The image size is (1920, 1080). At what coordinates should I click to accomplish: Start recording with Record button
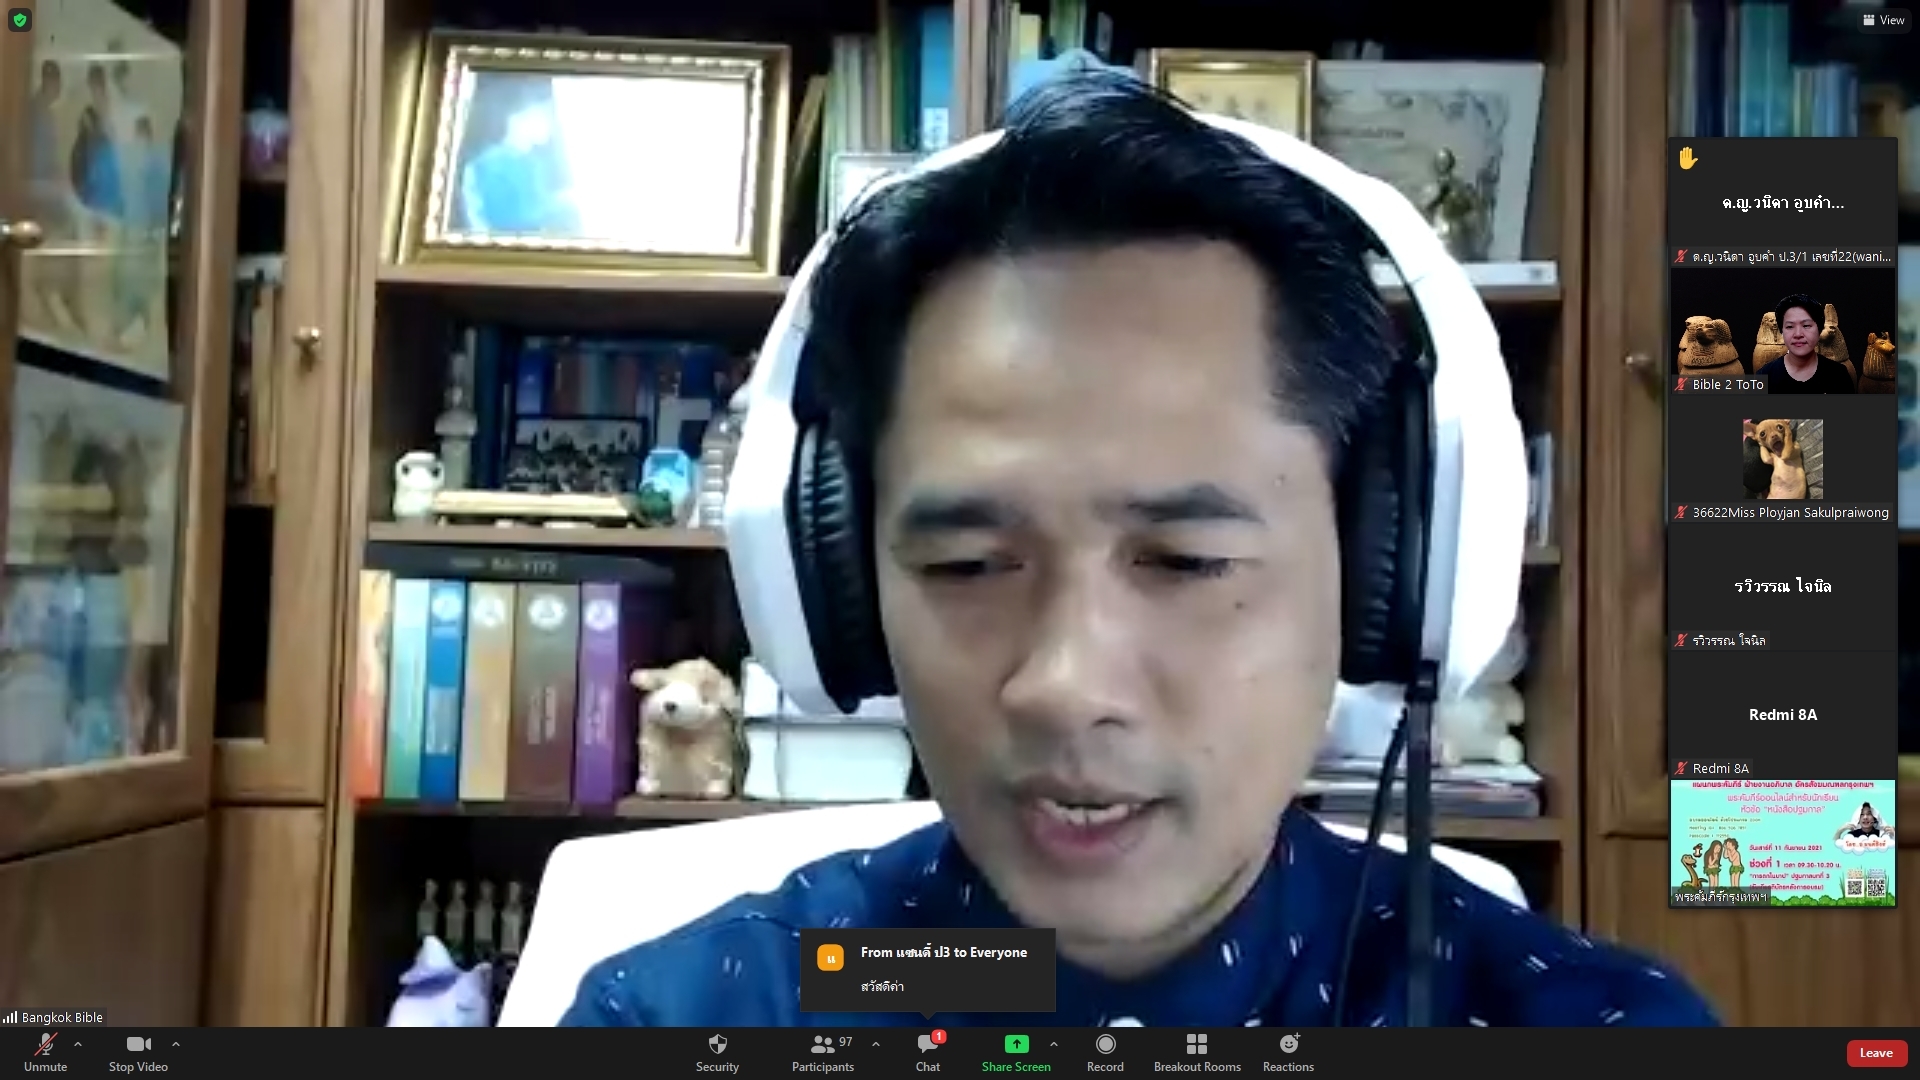click(x=1105, y=1053)
